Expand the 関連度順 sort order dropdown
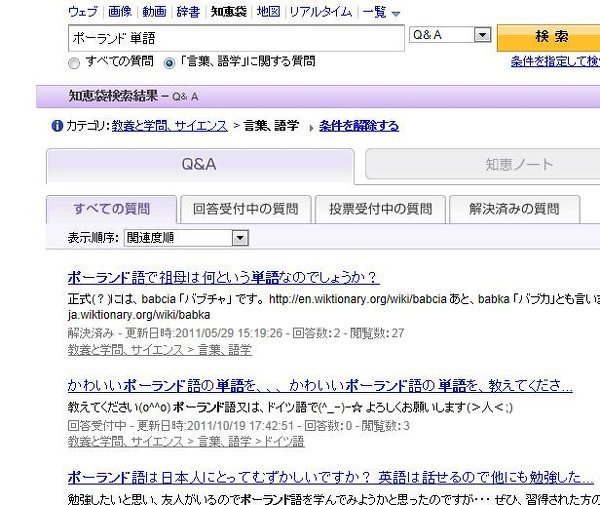Screen dimensions: 600x505 pyautogui.click(x=239, y=238)
